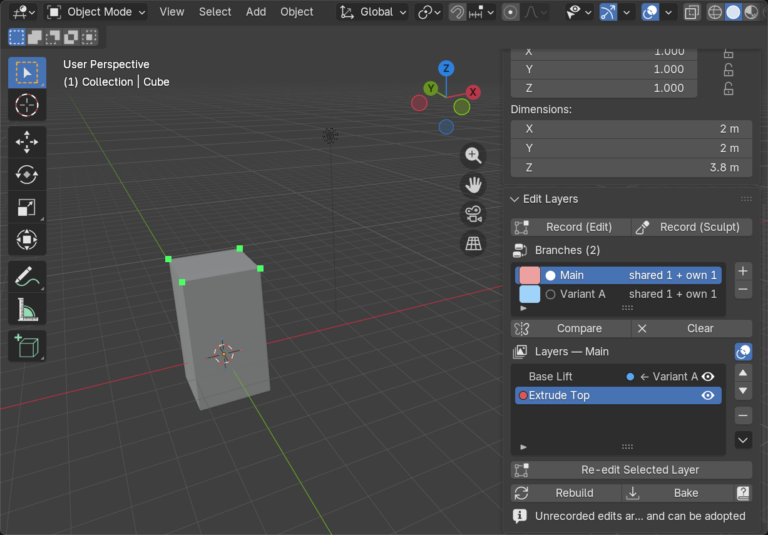768x535 pixels.
Task: Set selection mode to subtract
Action: pos(53,37)
